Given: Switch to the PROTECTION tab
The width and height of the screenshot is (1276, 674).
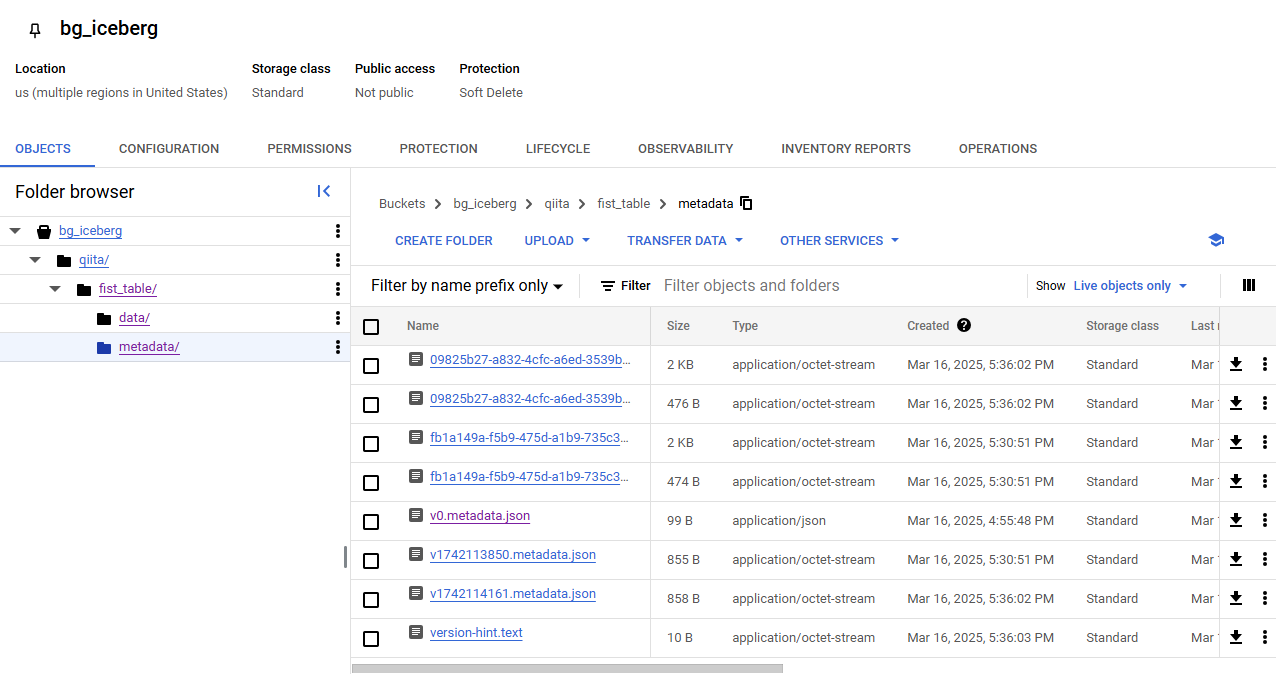Looking at the screenshot, I should [x=439, y=149].
